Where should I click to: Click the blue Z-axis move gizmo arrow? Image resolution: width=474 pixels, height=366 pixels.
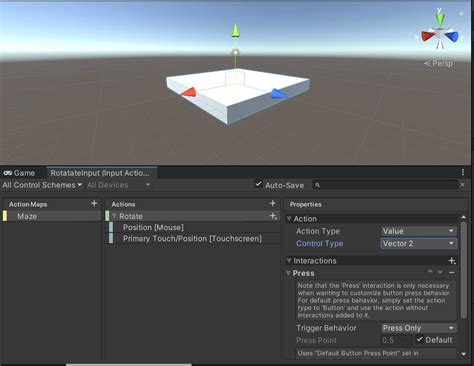pyautogui.click(x=278, y=94)
